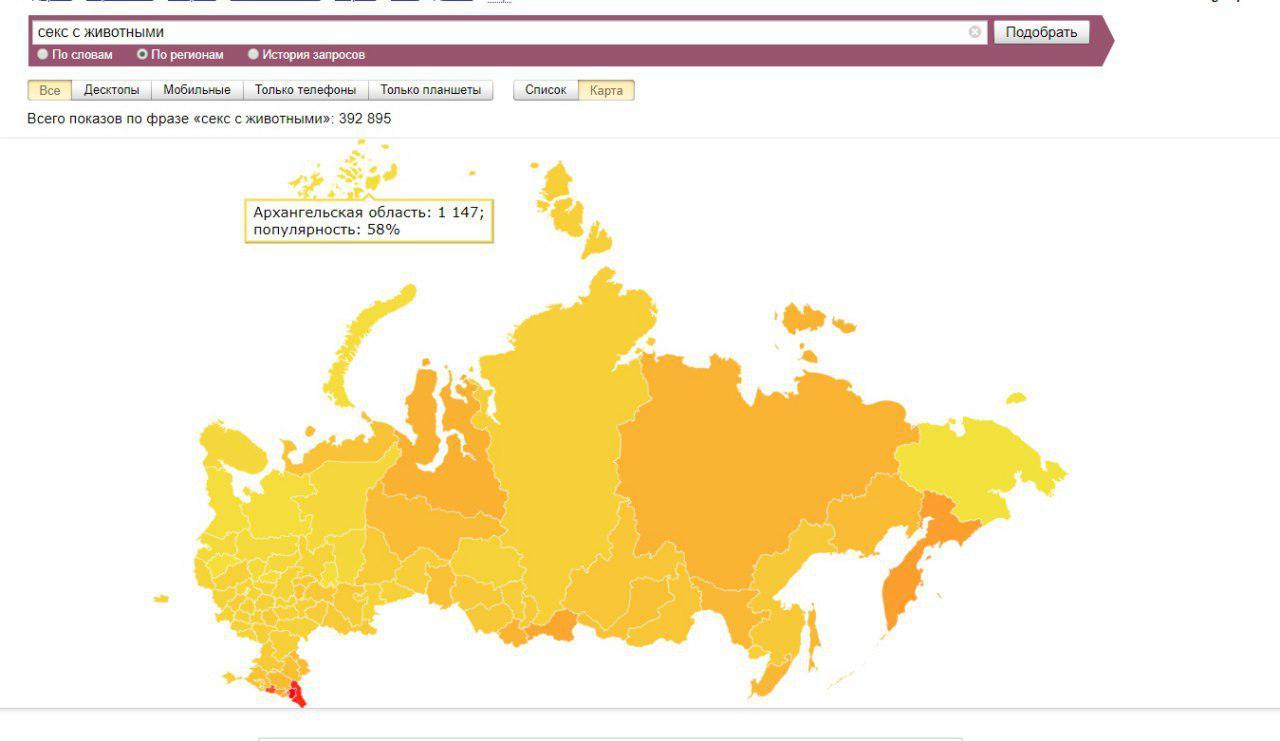
Task: Click the total impressions text 392 895
Action: click(365, 118)
